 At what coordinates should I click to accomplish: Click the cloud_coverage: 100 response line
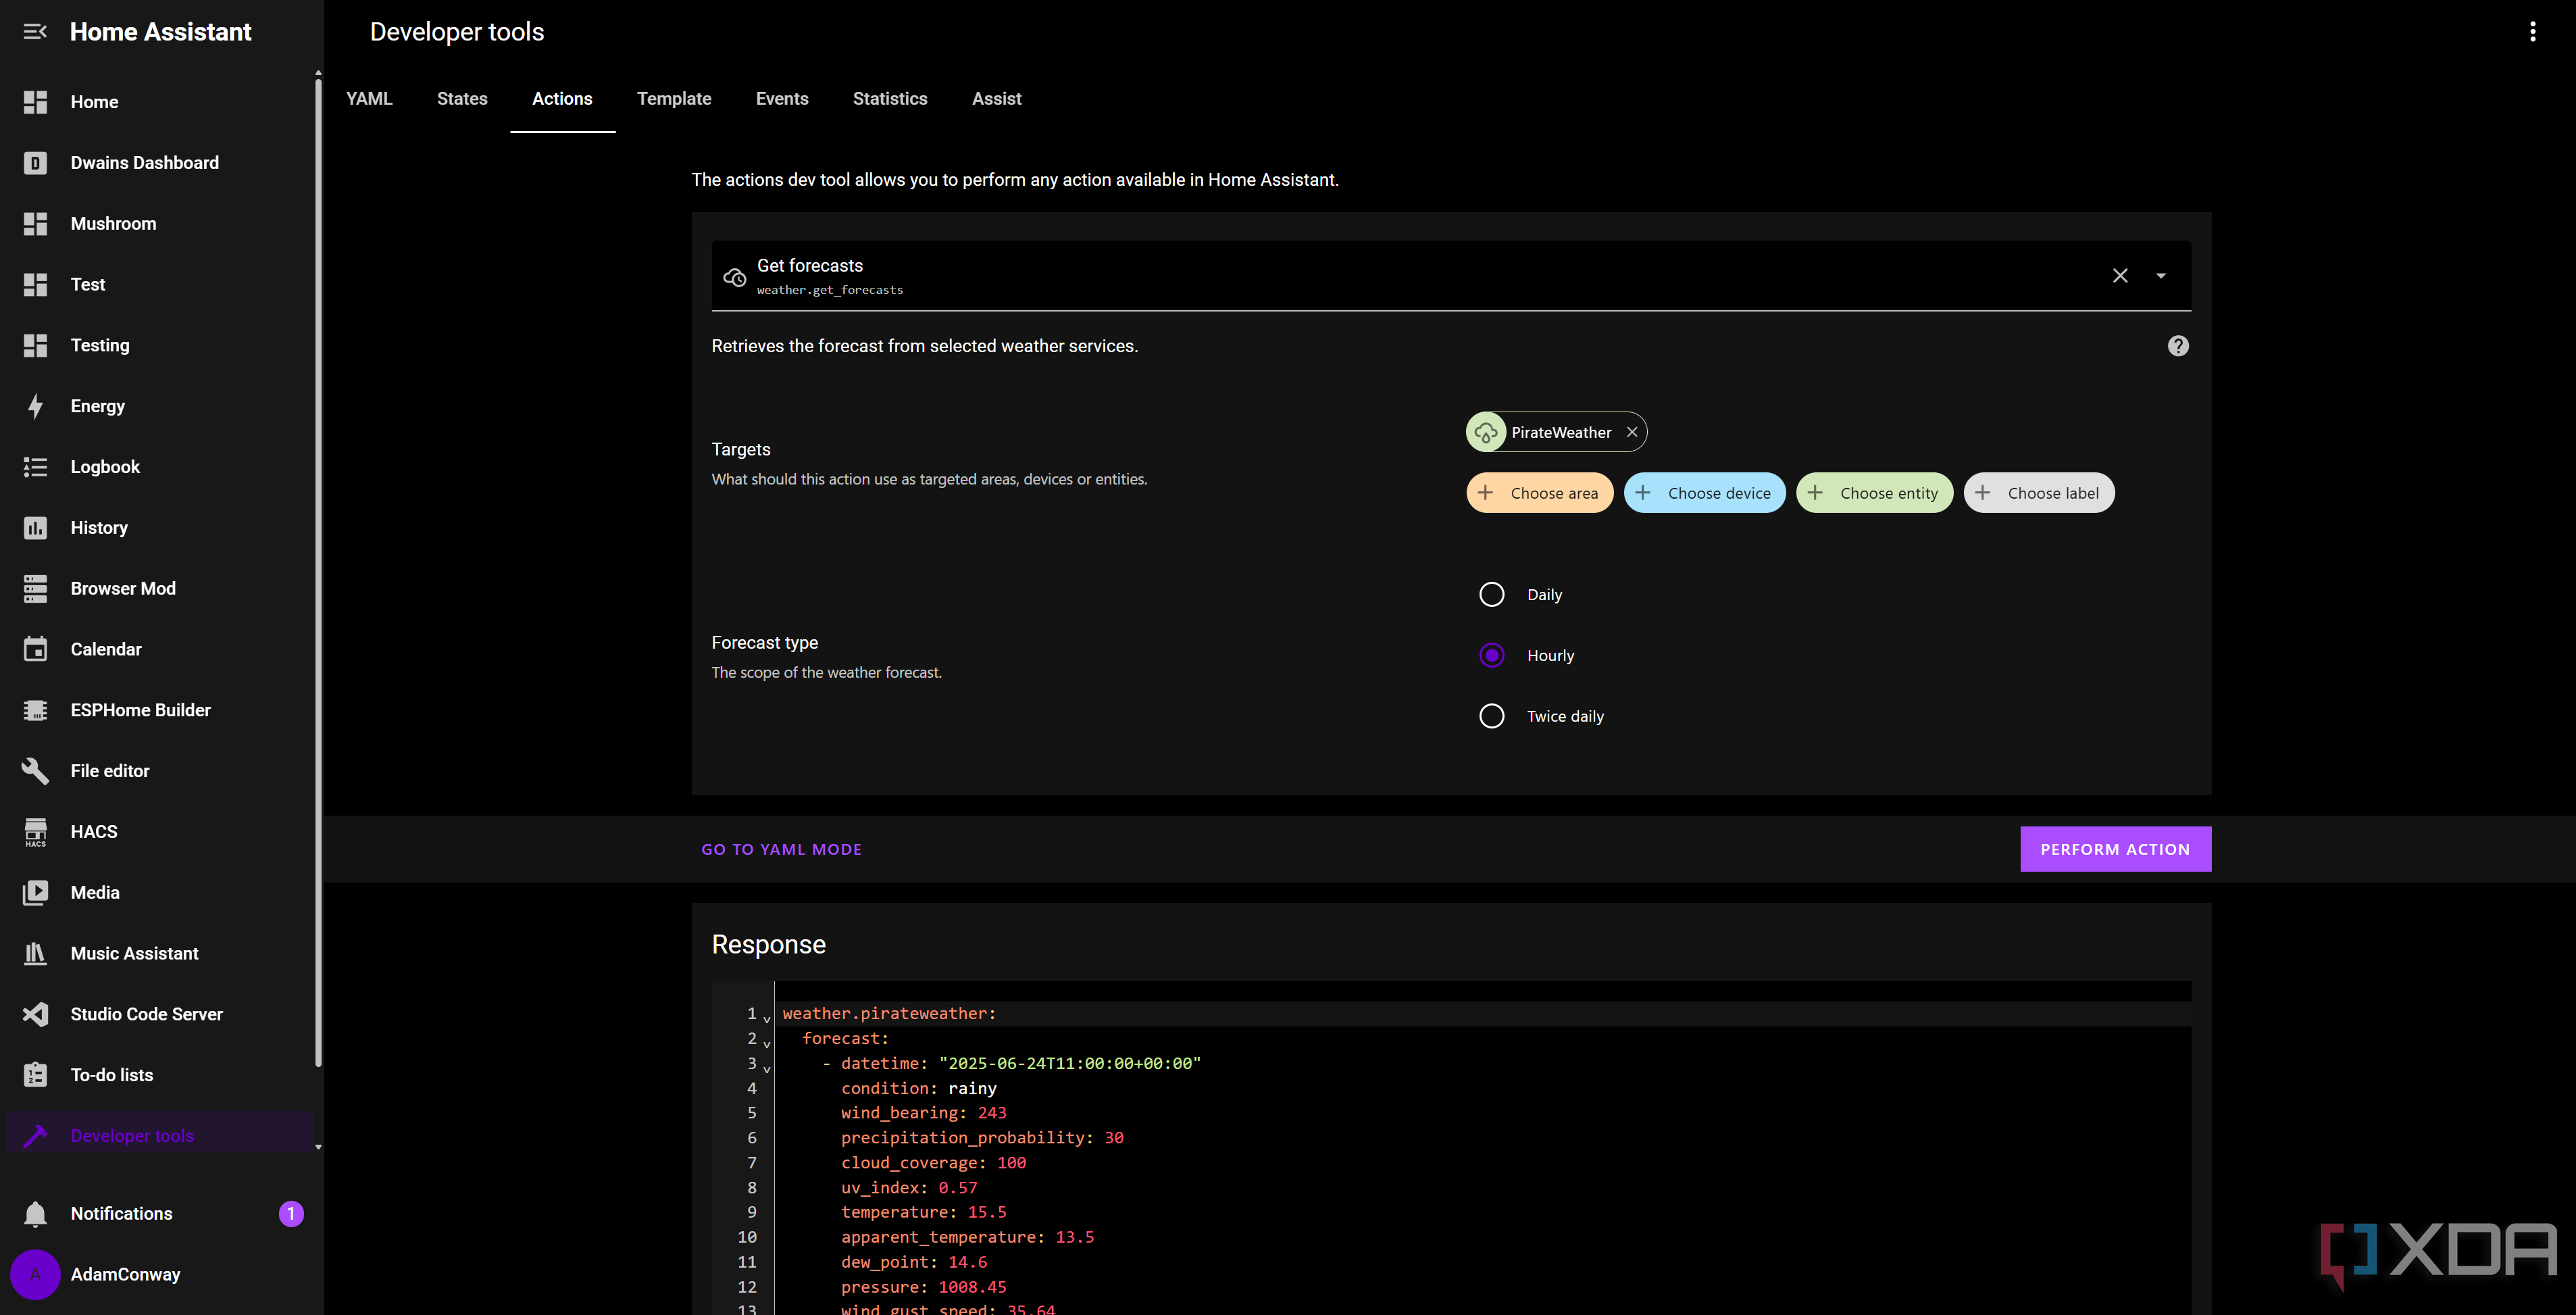tap(933, 1163)
